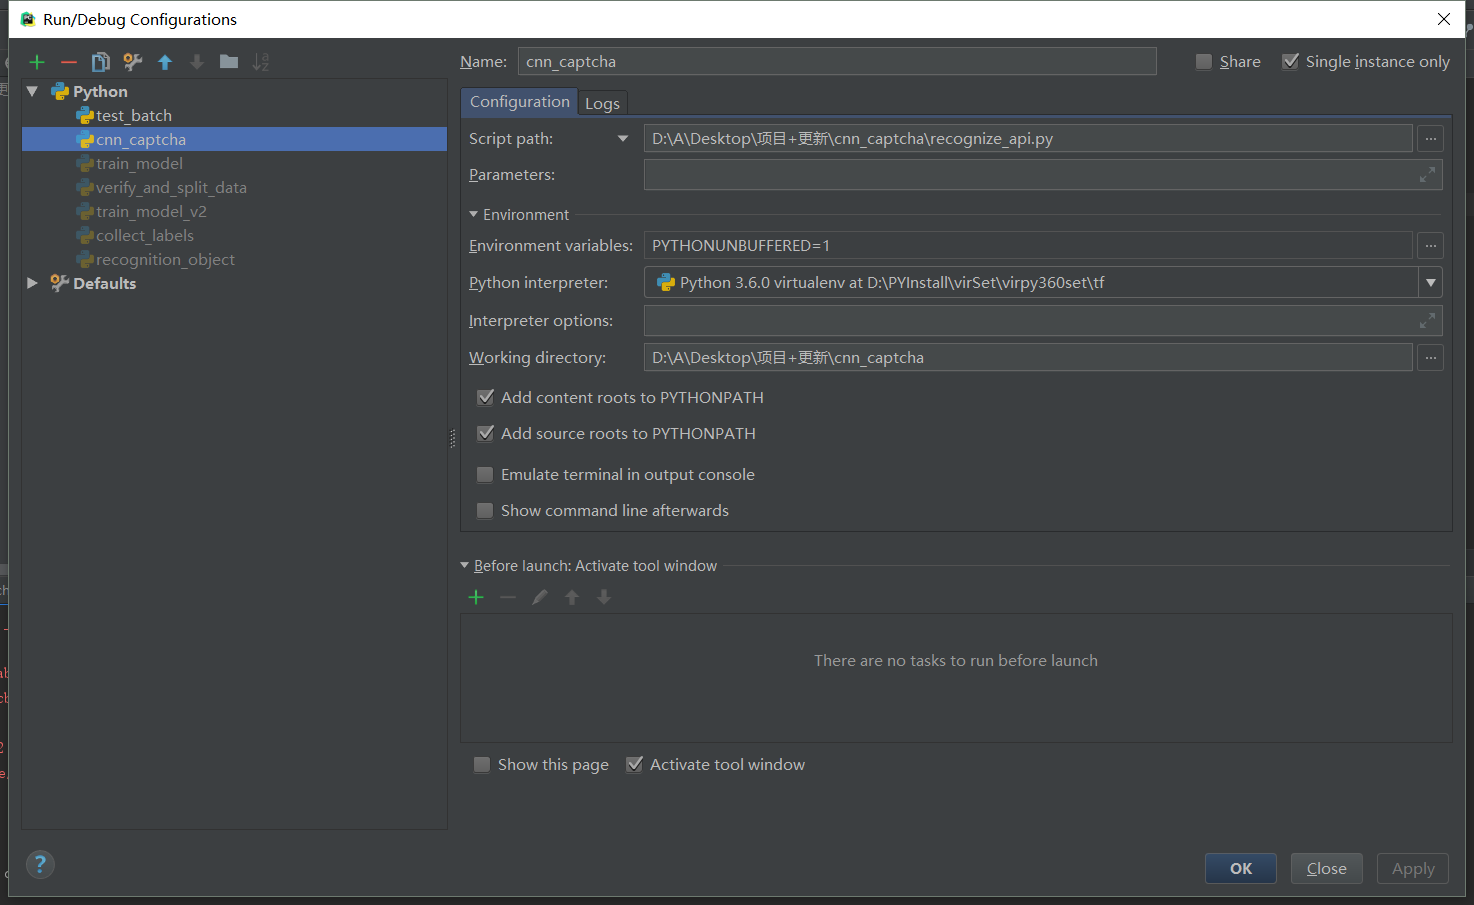The image size is (1474, 905).
Task: Edit the environment variables via browse button
Action: coord(1431,245)
